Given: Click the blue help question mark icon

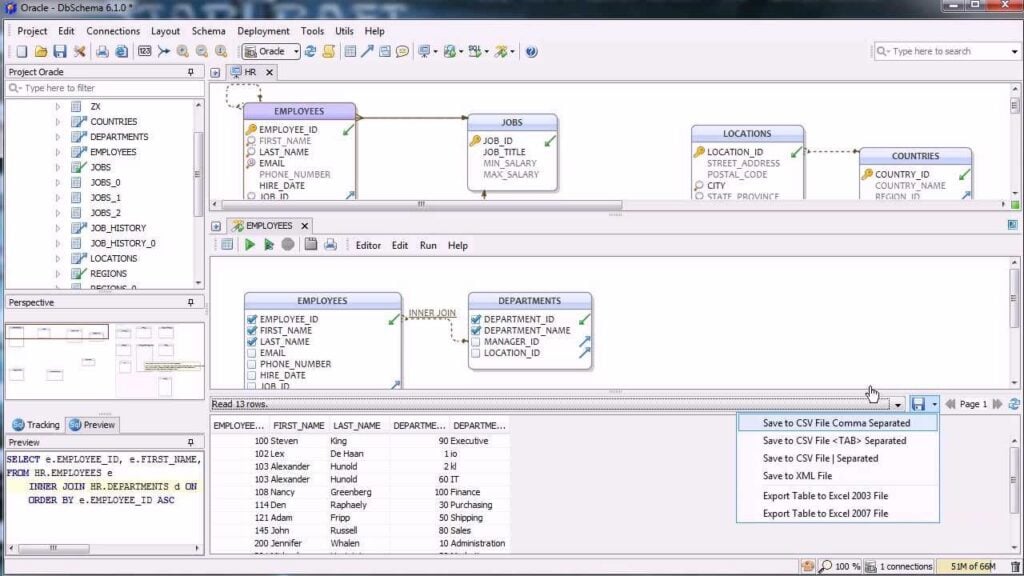Looking at the screenshot, I should 532,52.
